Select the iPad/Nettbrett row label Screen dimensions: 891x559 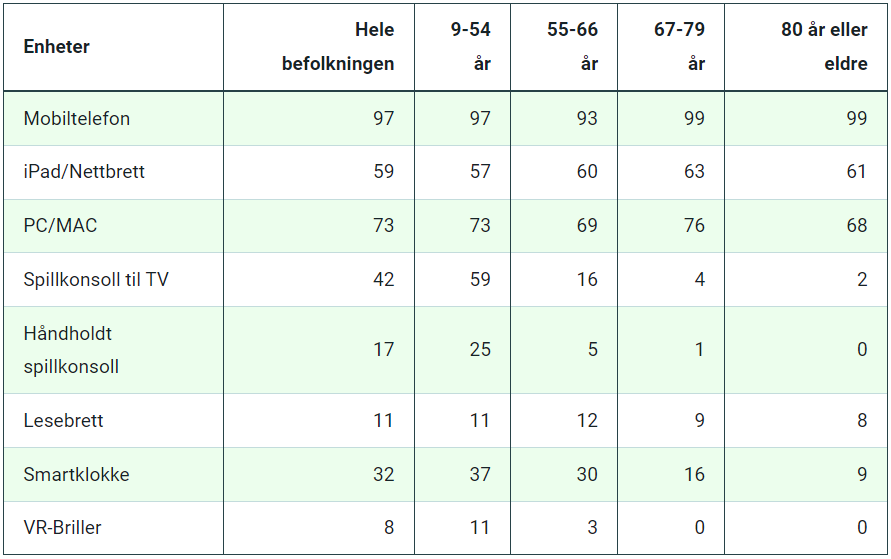tap(84, 172)
